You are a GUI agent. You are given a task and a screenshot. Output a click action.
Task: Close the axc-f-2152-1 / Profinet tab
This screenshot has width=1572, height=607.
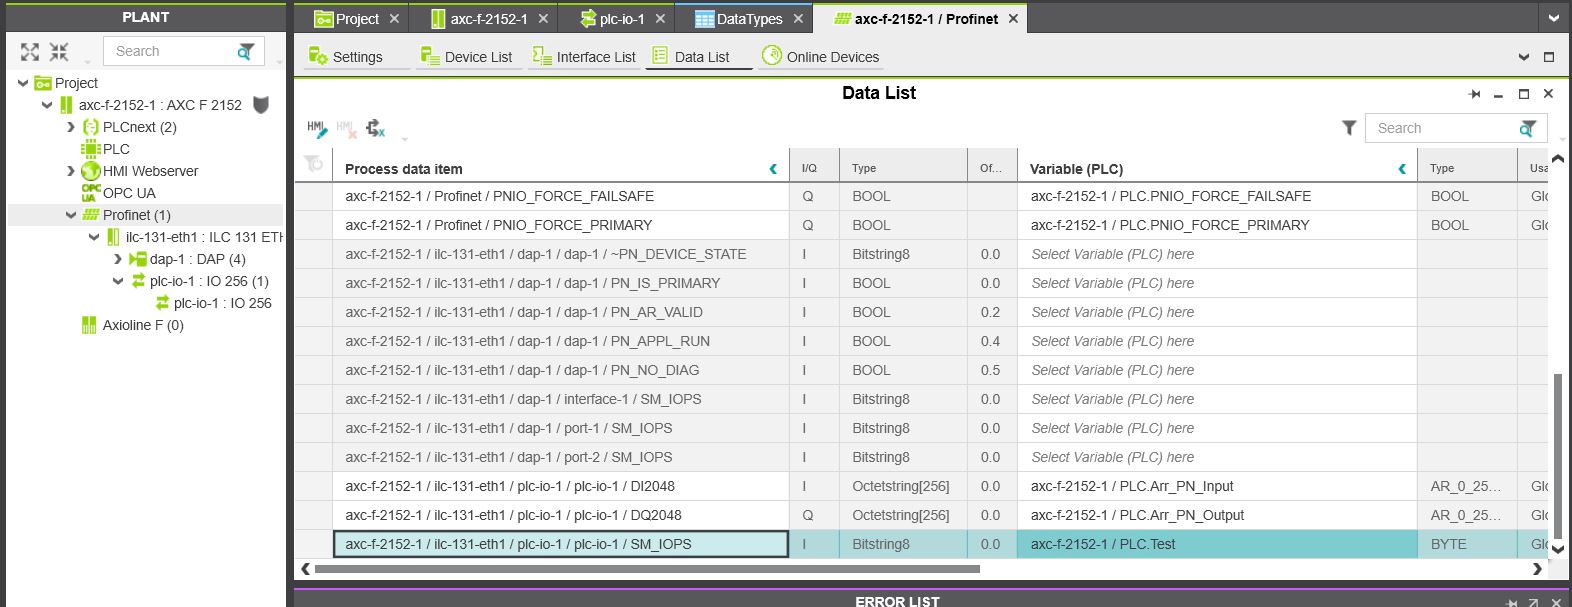click(x=1013, y=18)
